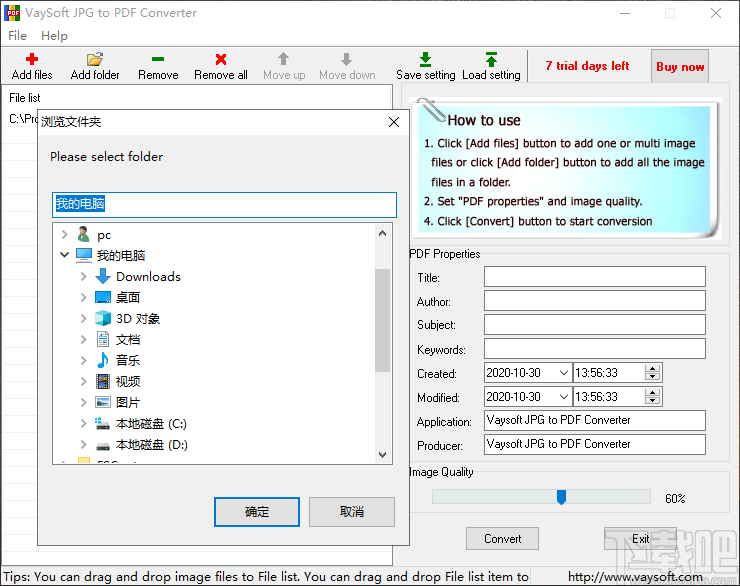
Task: Collapse the 我的电脑 tree node
Action: pos(65,255)
